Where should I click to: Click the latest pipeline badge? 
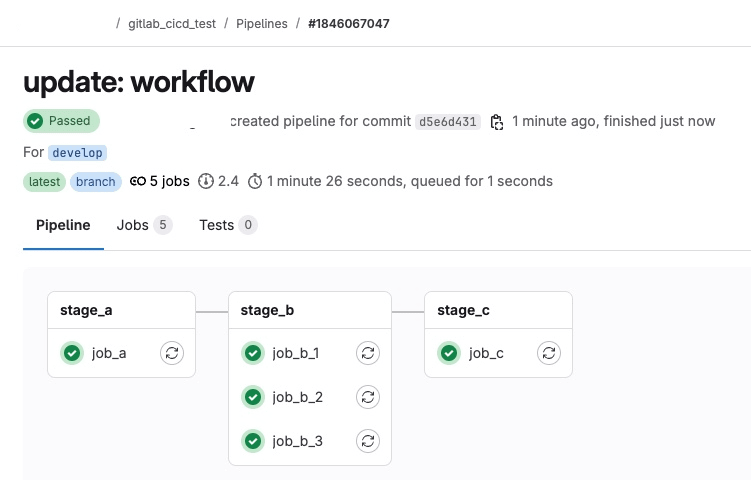pos(45,182)
